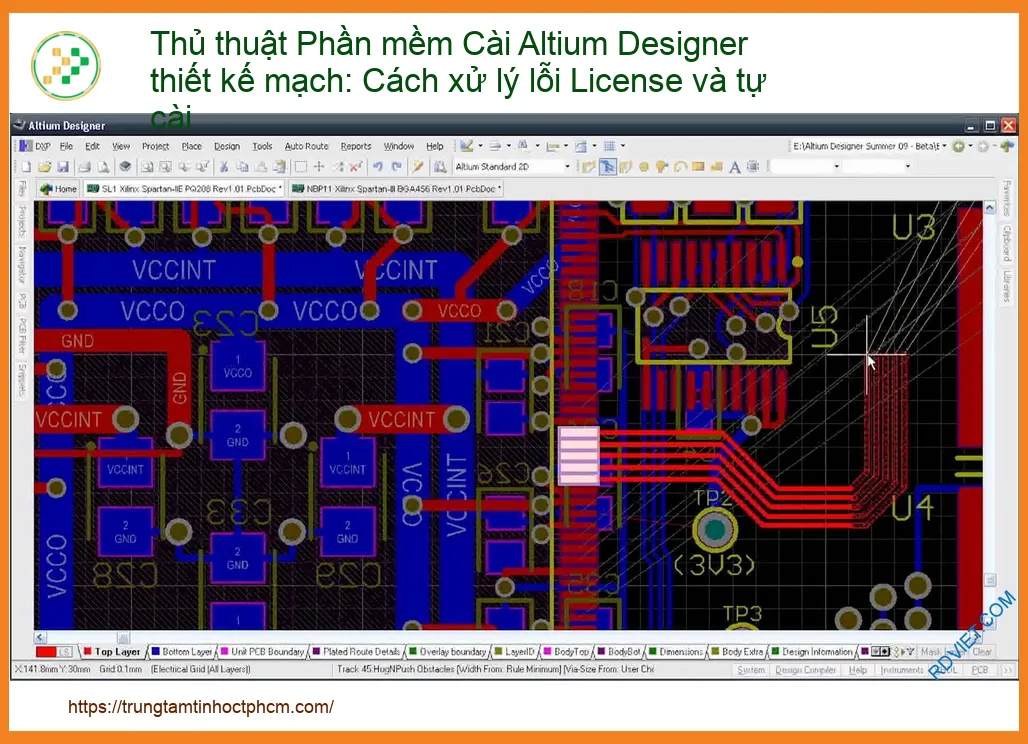
Task: Click the Undo arrow icon
Action: click(378, 167)
